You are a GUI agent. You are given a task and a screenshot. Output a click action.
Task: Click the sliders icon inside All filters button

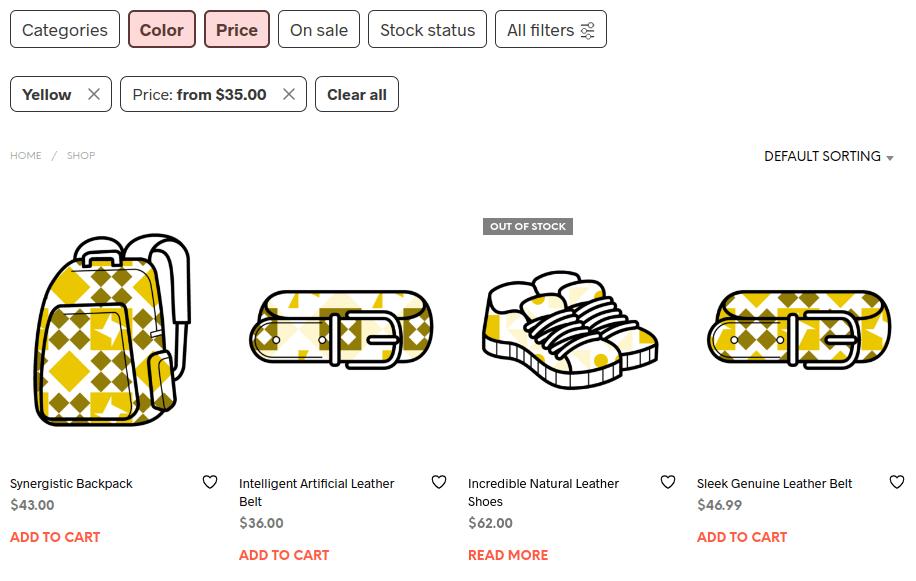tap(588, 29)
